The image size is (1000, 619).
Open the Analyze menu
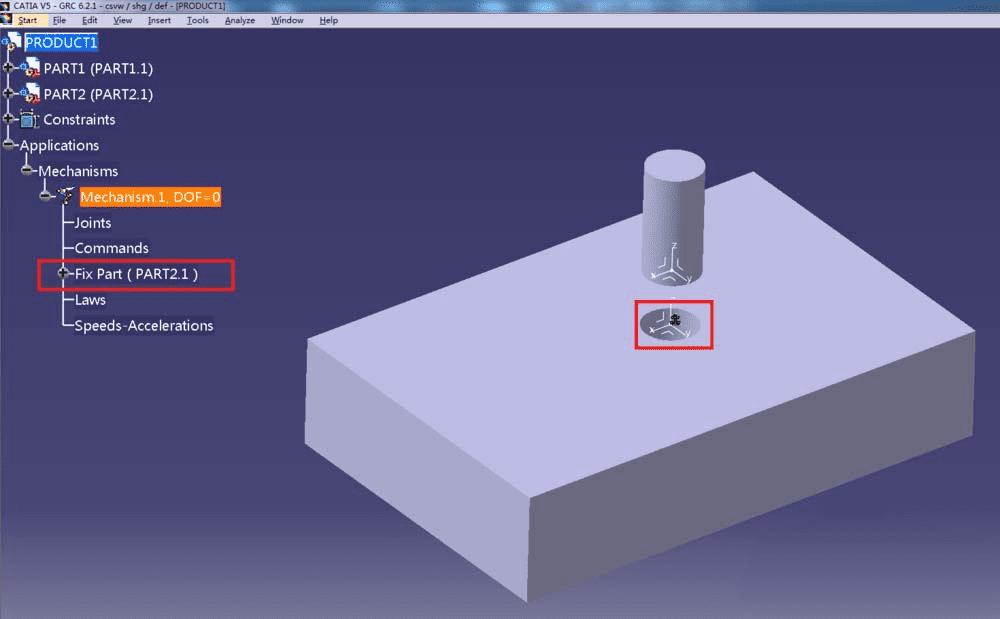(x=240, y=20)
